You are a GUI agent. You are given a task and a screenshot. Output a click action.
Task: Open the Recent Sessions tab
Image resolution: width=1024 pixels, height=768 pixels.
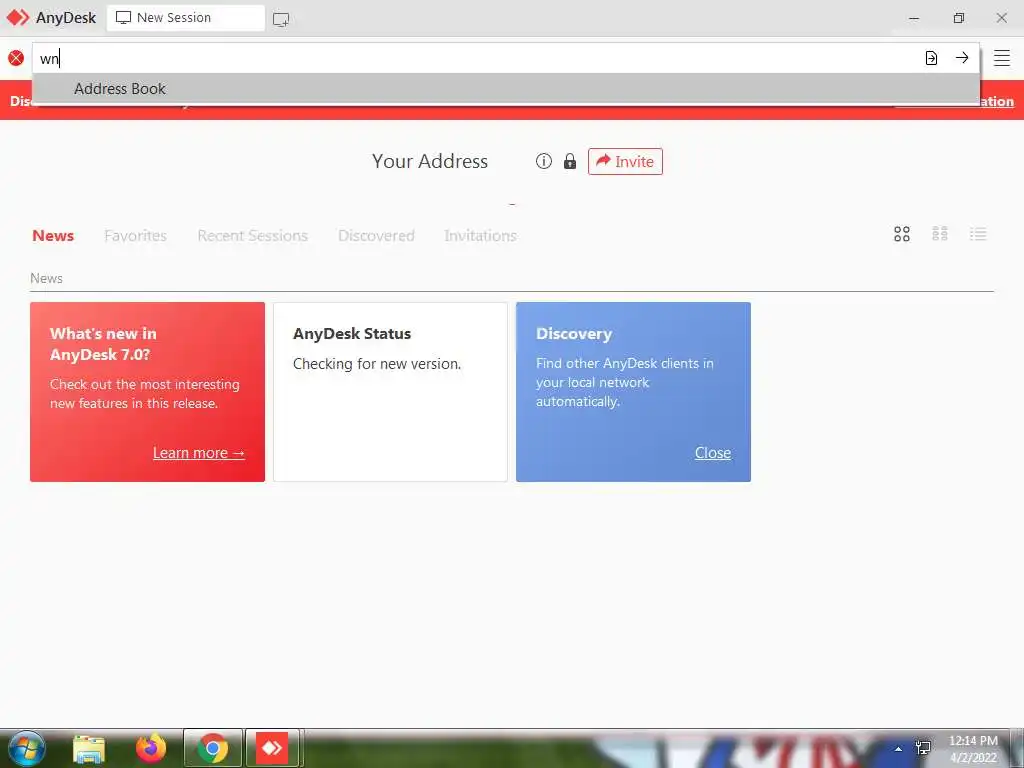pyautogui.click(x=252, y=236)
